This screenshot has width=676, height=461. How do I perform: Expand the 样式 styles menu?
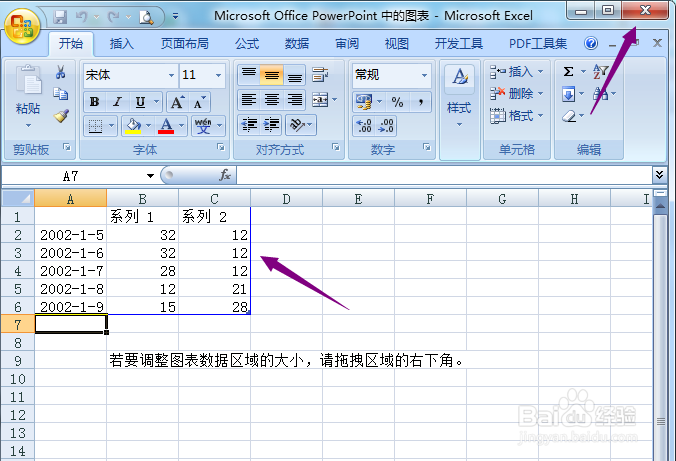pos(459,110)
